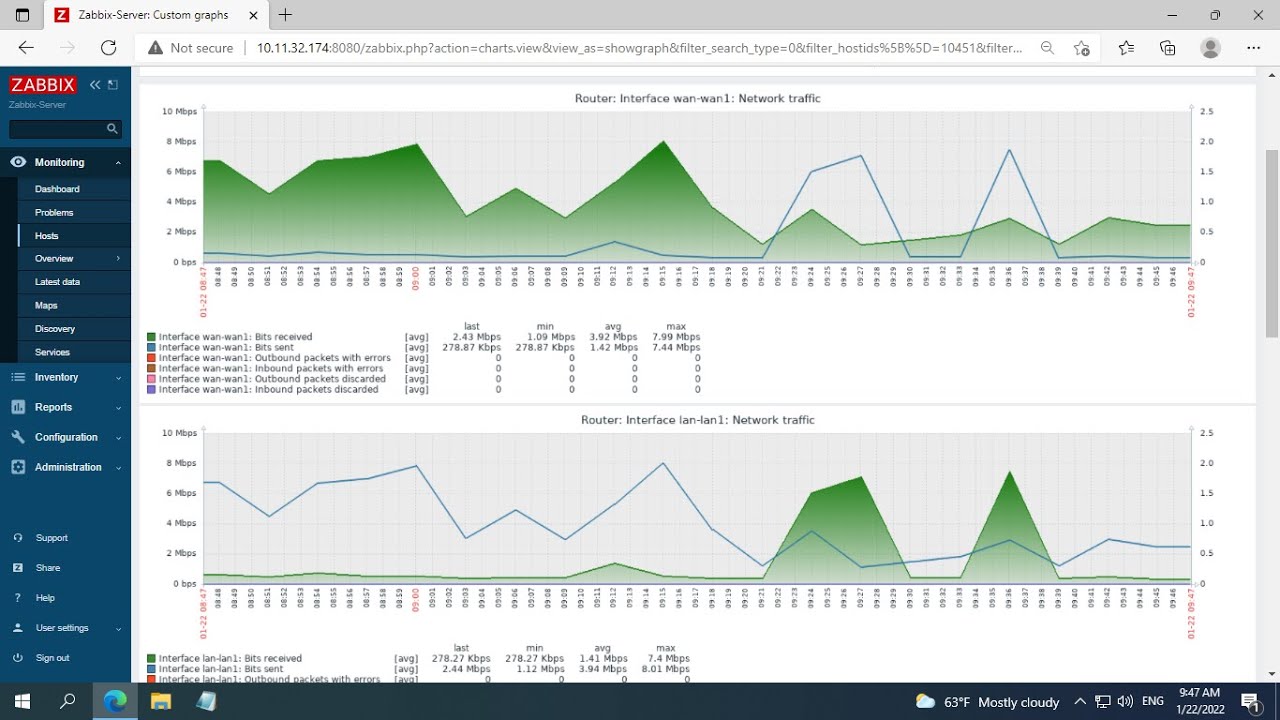1280x720 pixels.
Task: Click the zoom magnifier icon in the address bar
Action: coord(1047,48)
